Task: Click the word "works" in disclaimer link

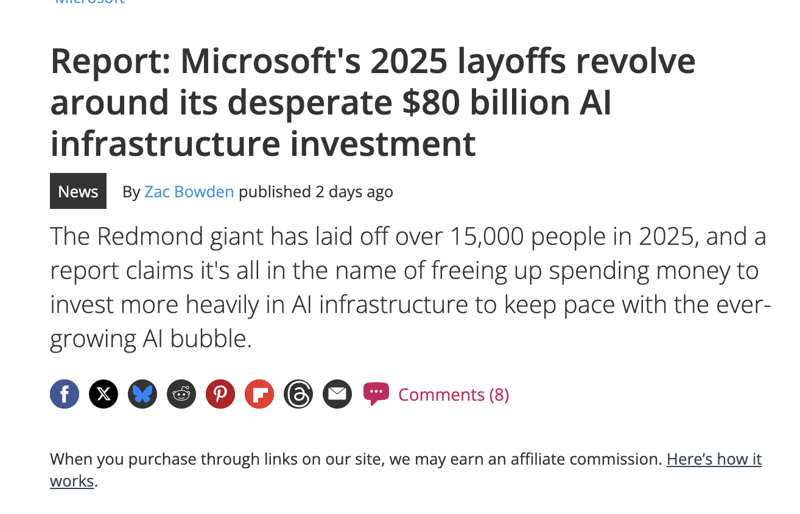Action: 72,481
